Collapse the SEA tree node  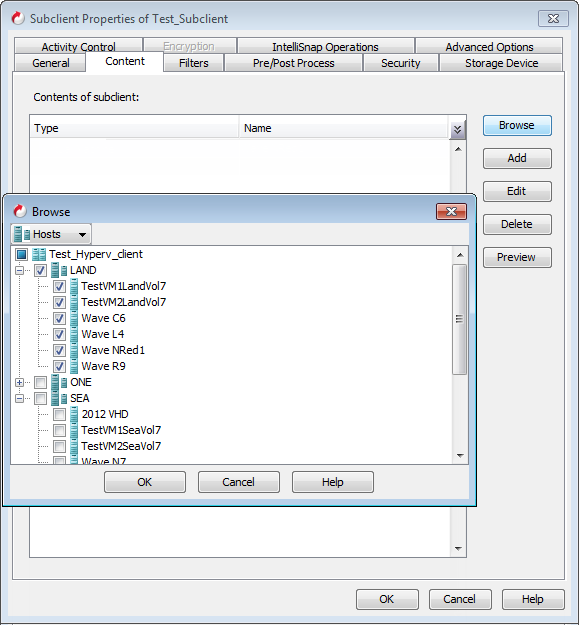pyautogui.click(x=19, y=399)
